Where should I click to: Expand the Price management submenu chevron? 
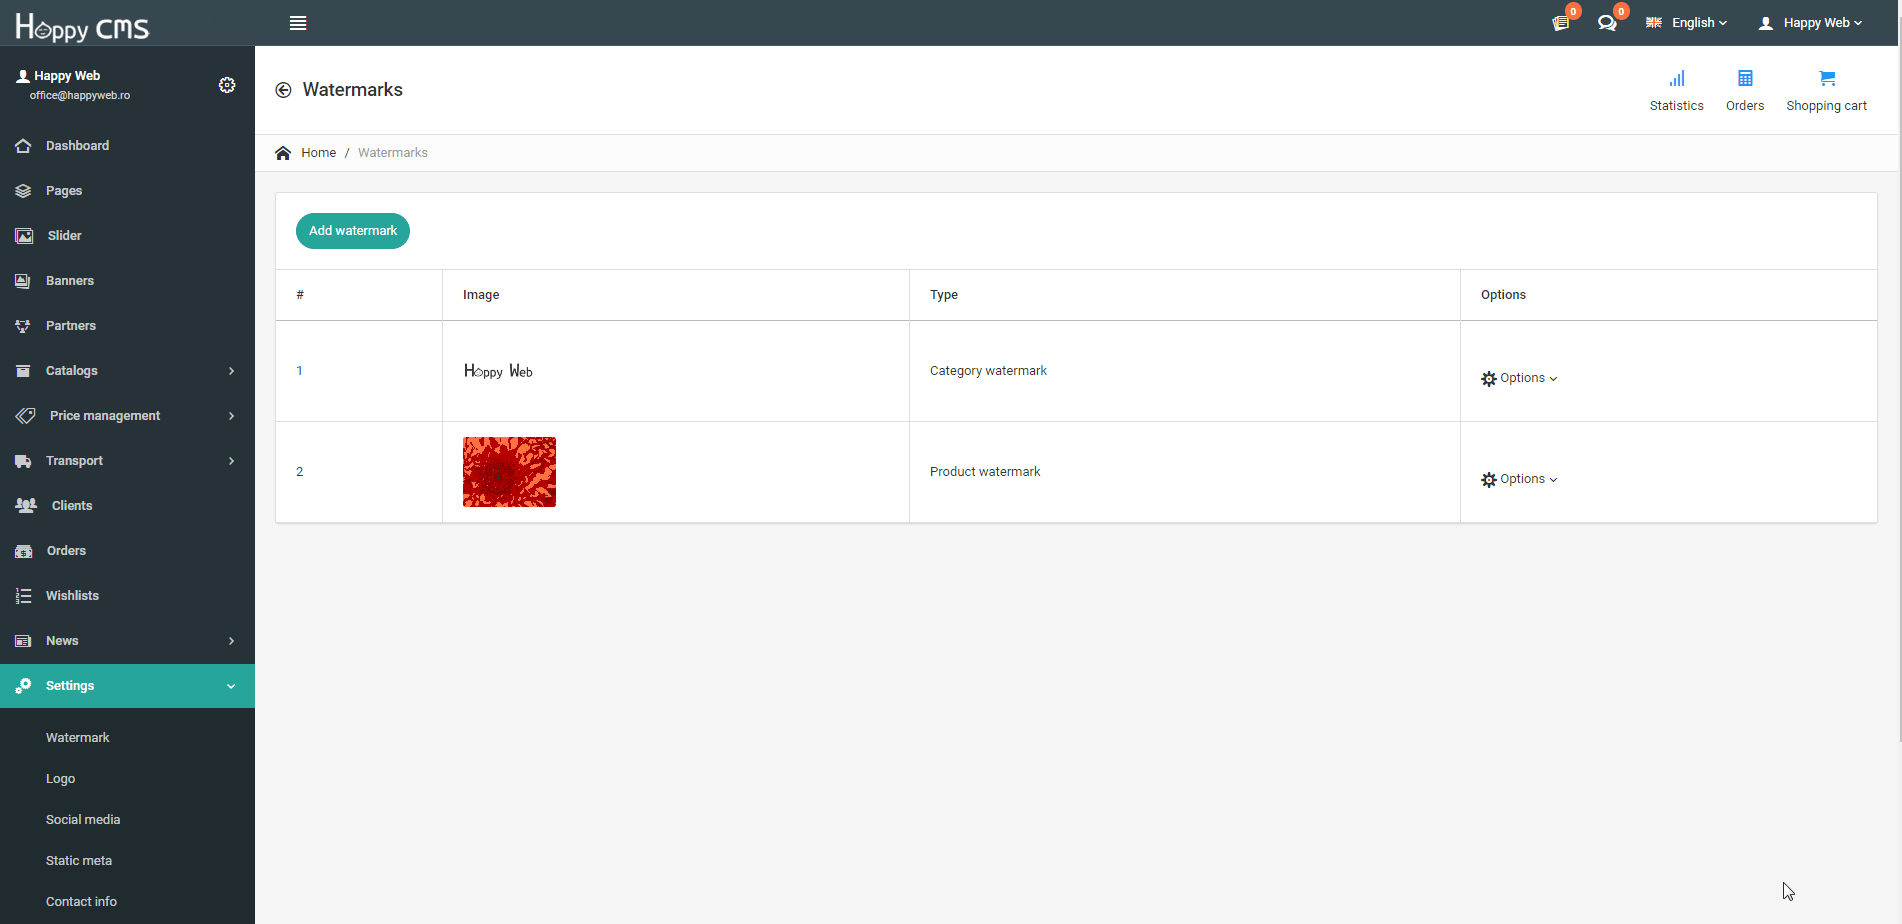tap(231, 416)
